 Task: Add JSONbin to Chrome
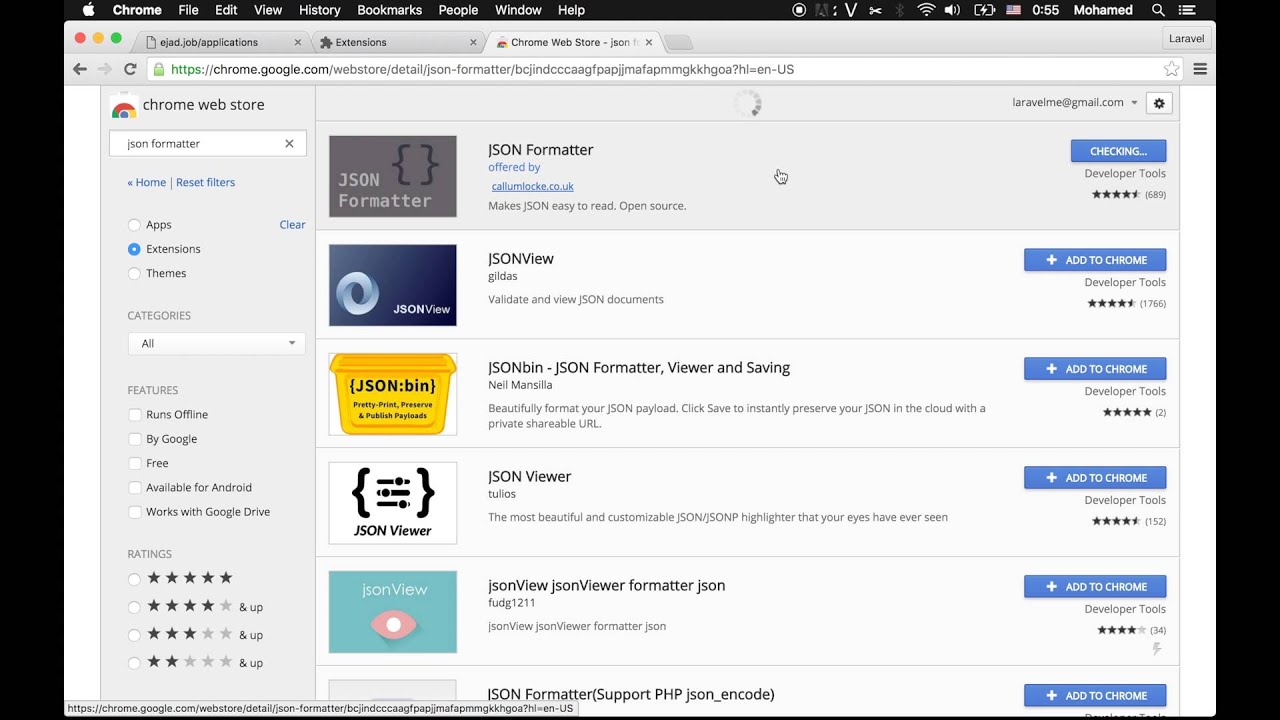(1095, 369)
